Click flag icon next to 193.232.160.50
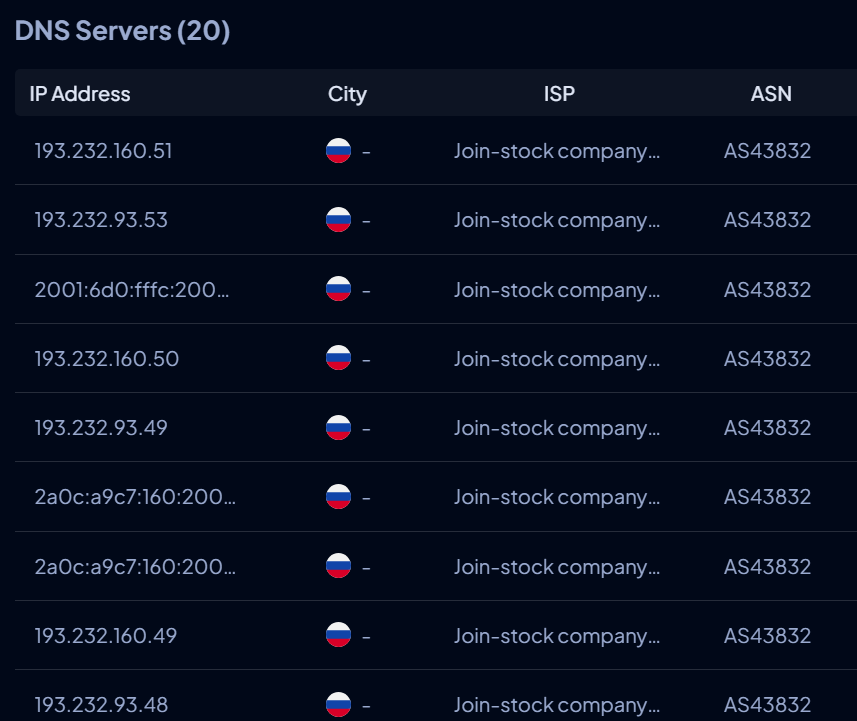The height and width of the screenshot is (721, 857). coord(338,358)
